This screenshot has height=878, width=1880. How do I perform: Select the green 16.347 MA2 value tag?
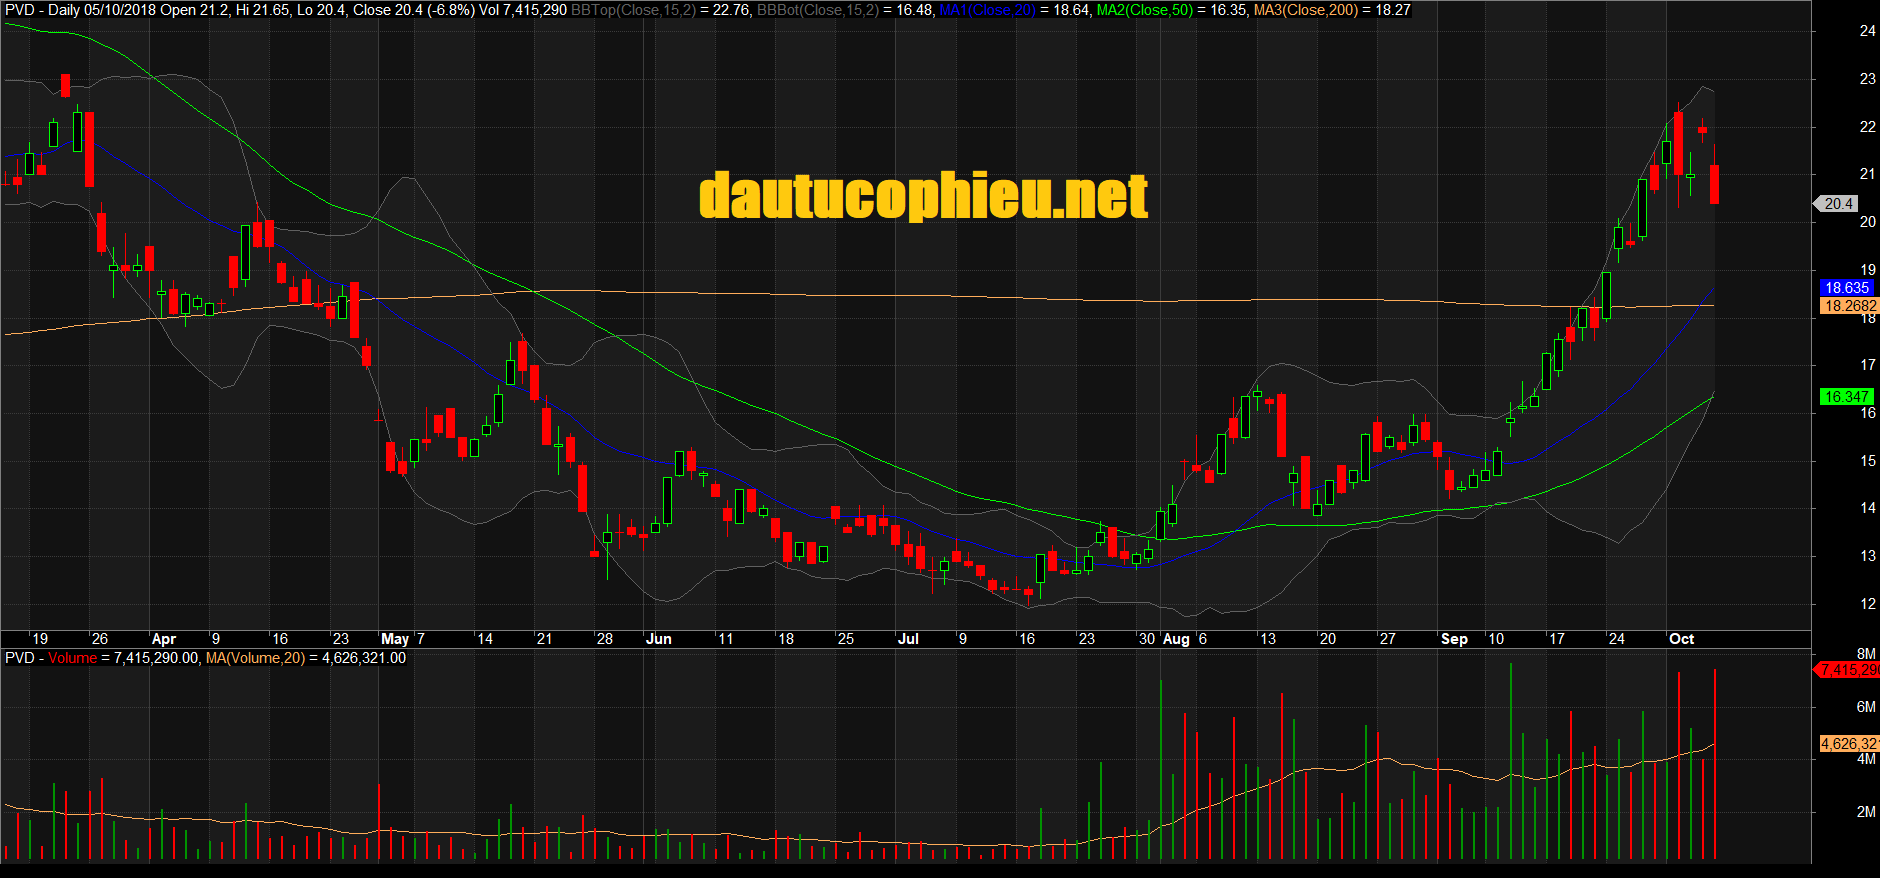[1846, 397]
